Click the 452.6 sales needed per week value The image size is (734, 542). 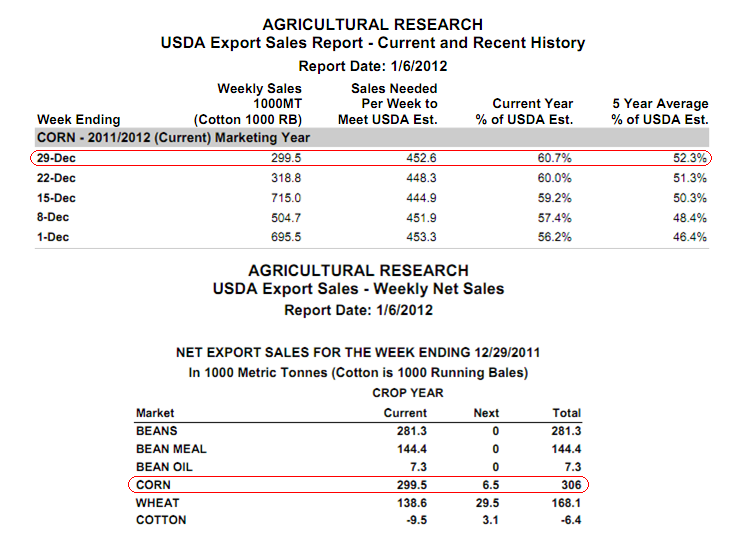421,158
